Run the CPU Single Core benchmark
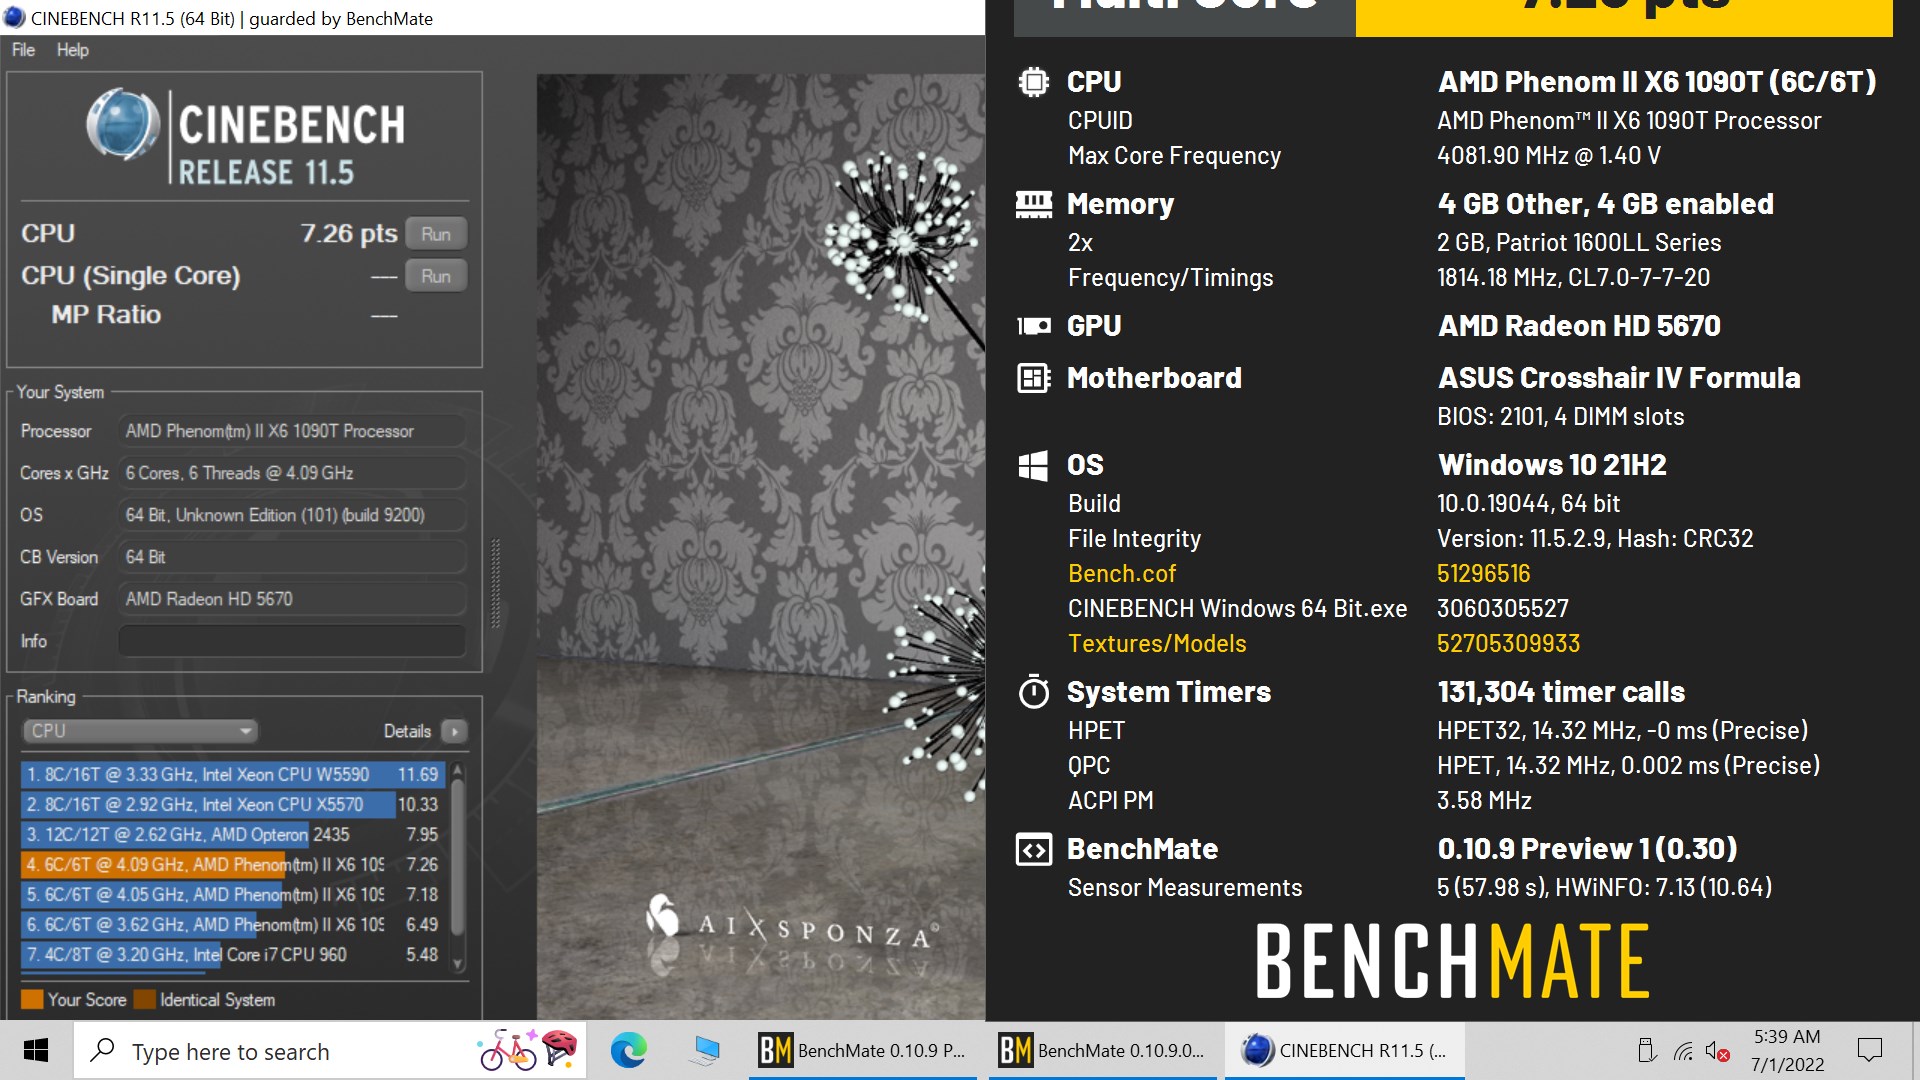This screenshot has height=1080, width=1920. [x=436, y=276]
